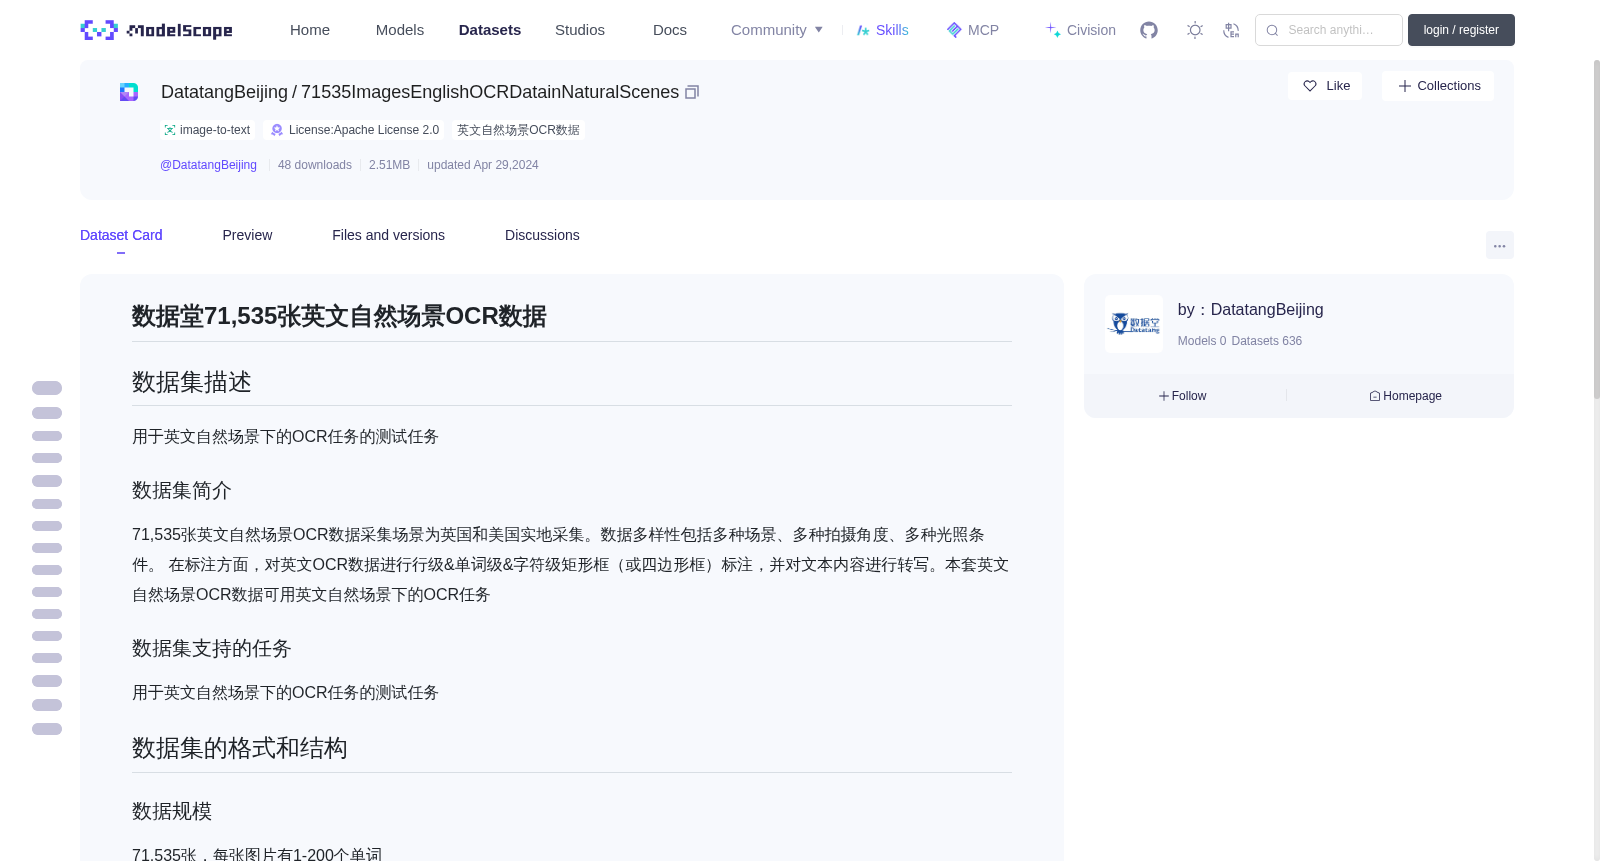Add to Collections button

pyautogui.click(x=1438, y=86)
